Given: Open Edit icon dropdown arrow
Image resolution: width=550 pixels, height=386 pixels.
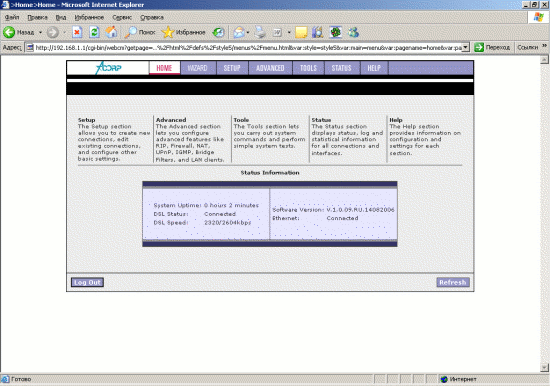Looking at the screenshot, I should click(x=289, y=33).
